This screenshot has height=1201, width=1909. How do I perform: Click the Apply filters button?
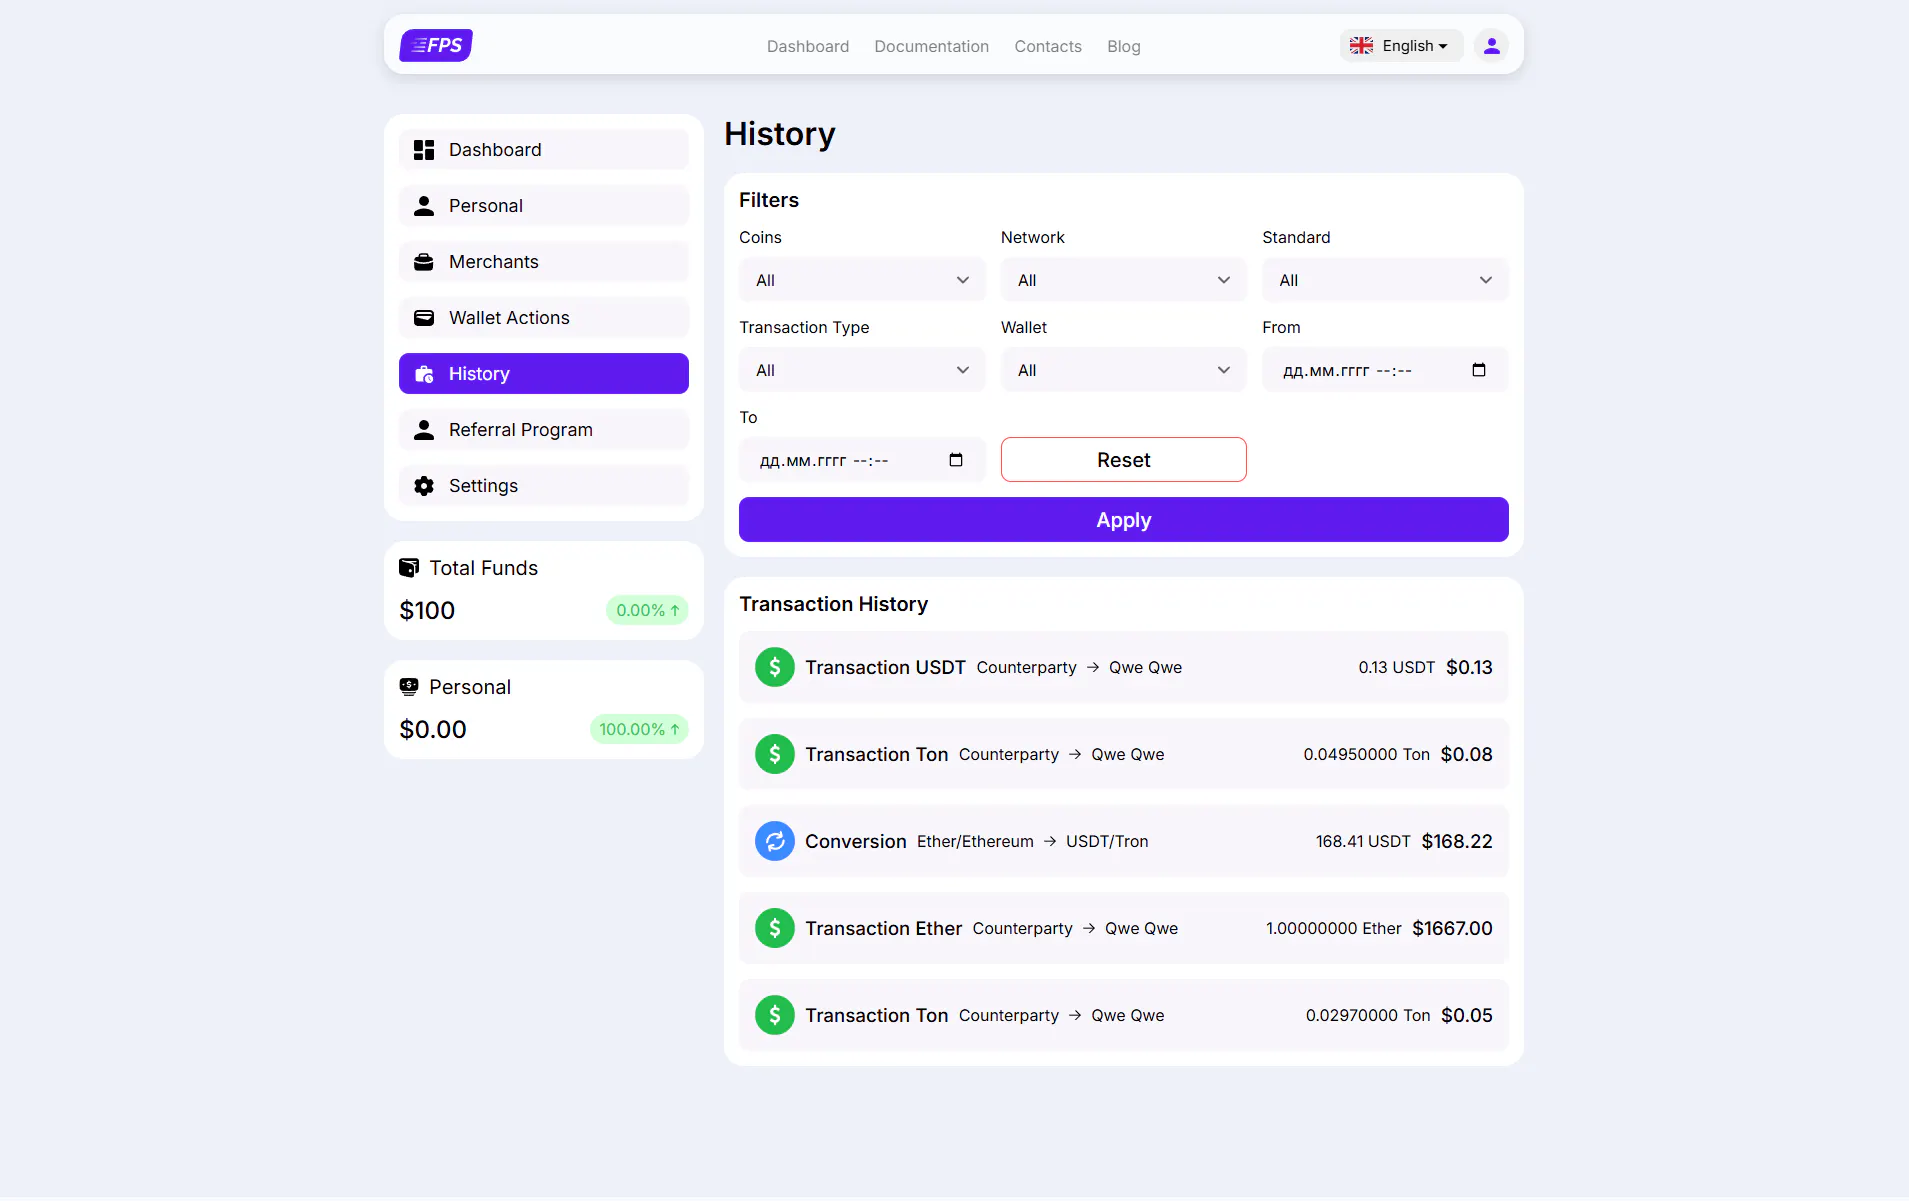click(1123, 520)
